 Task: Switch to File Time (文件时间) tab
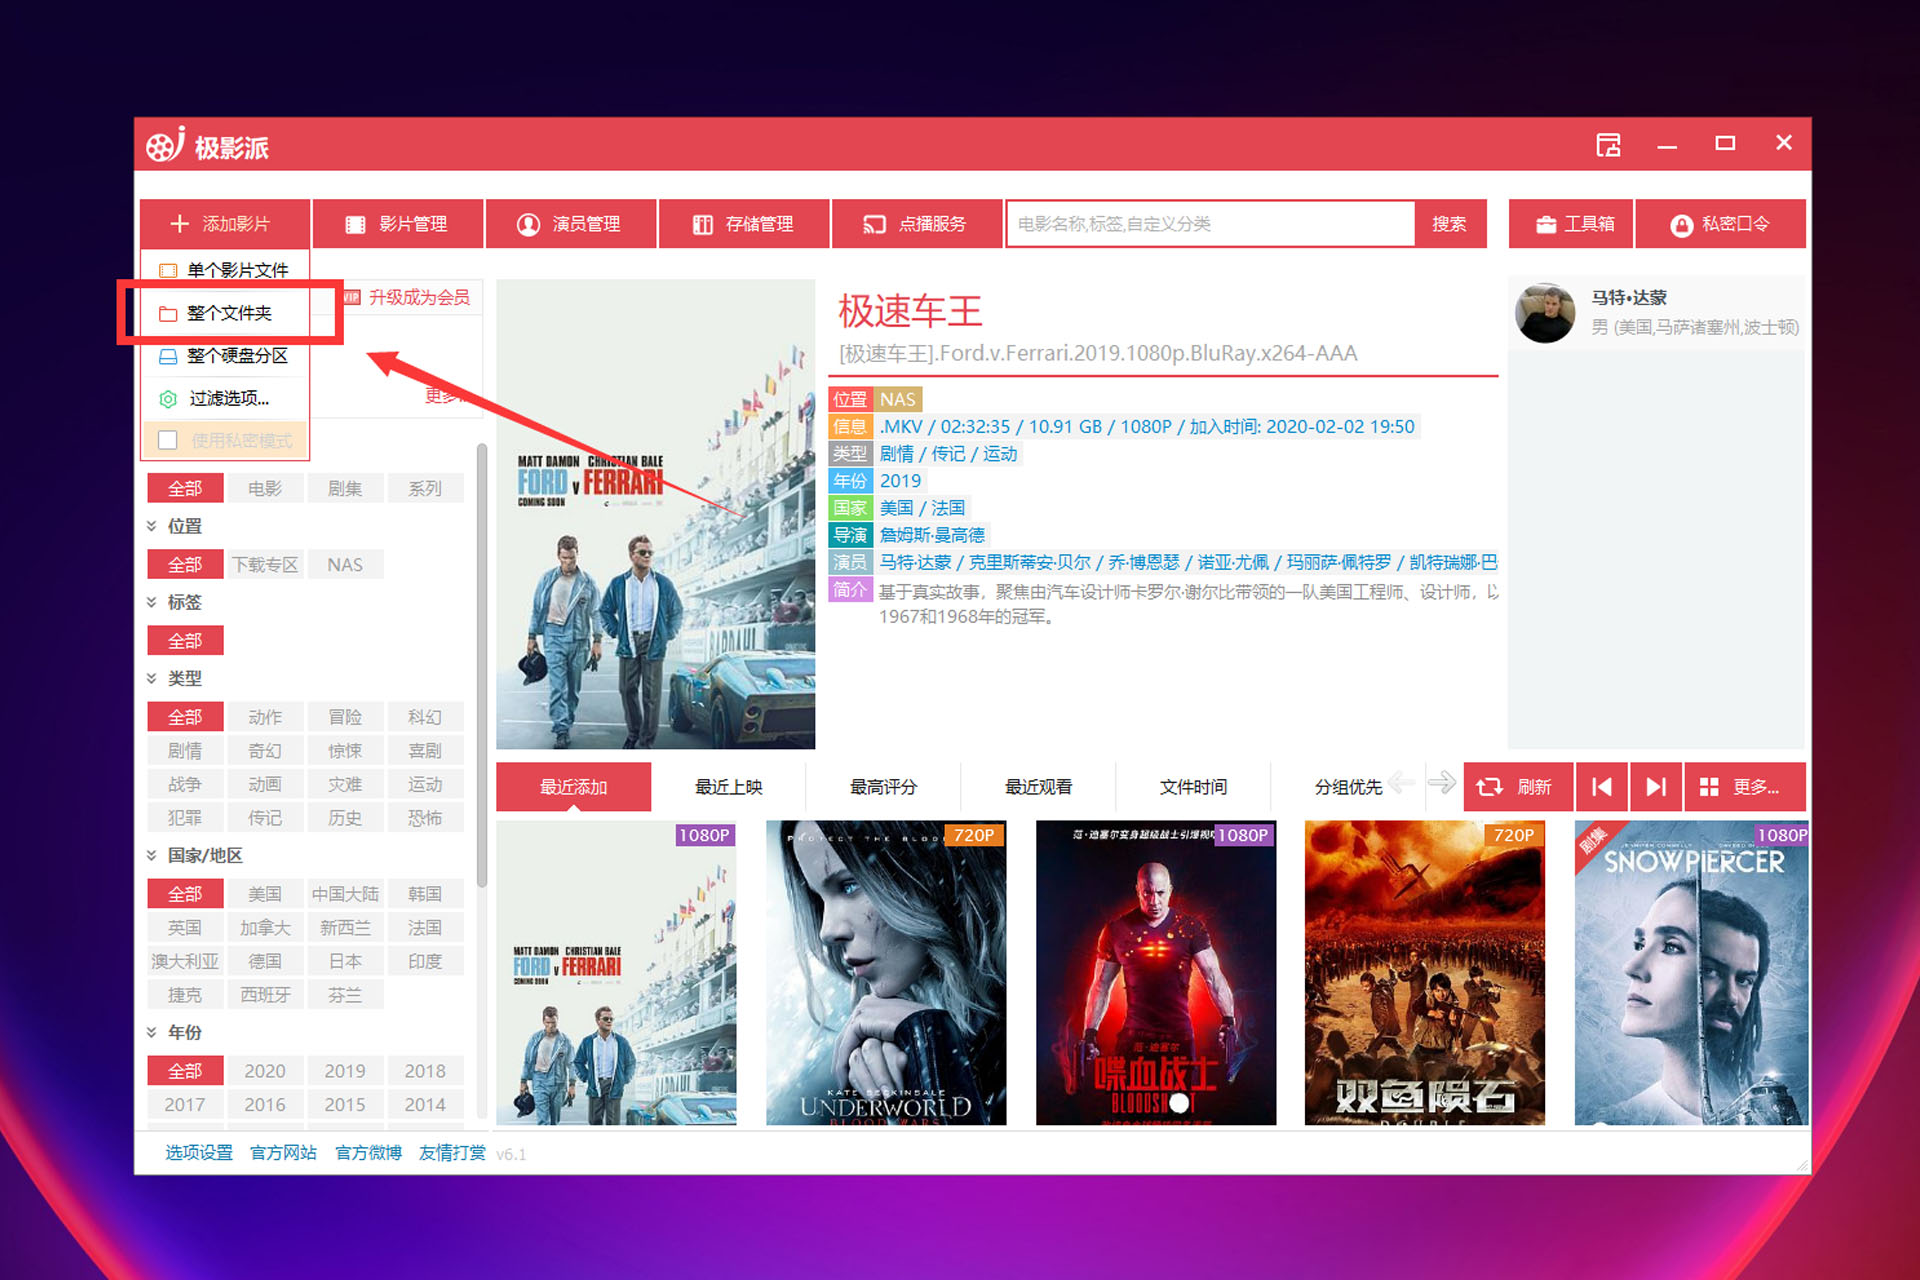(1193, 787)
